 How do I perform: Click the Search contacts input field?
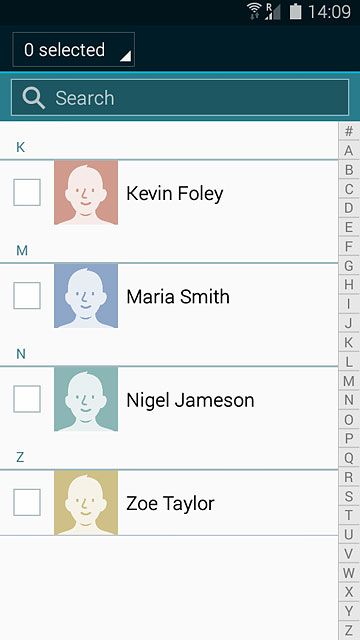(x=180, y=98)
